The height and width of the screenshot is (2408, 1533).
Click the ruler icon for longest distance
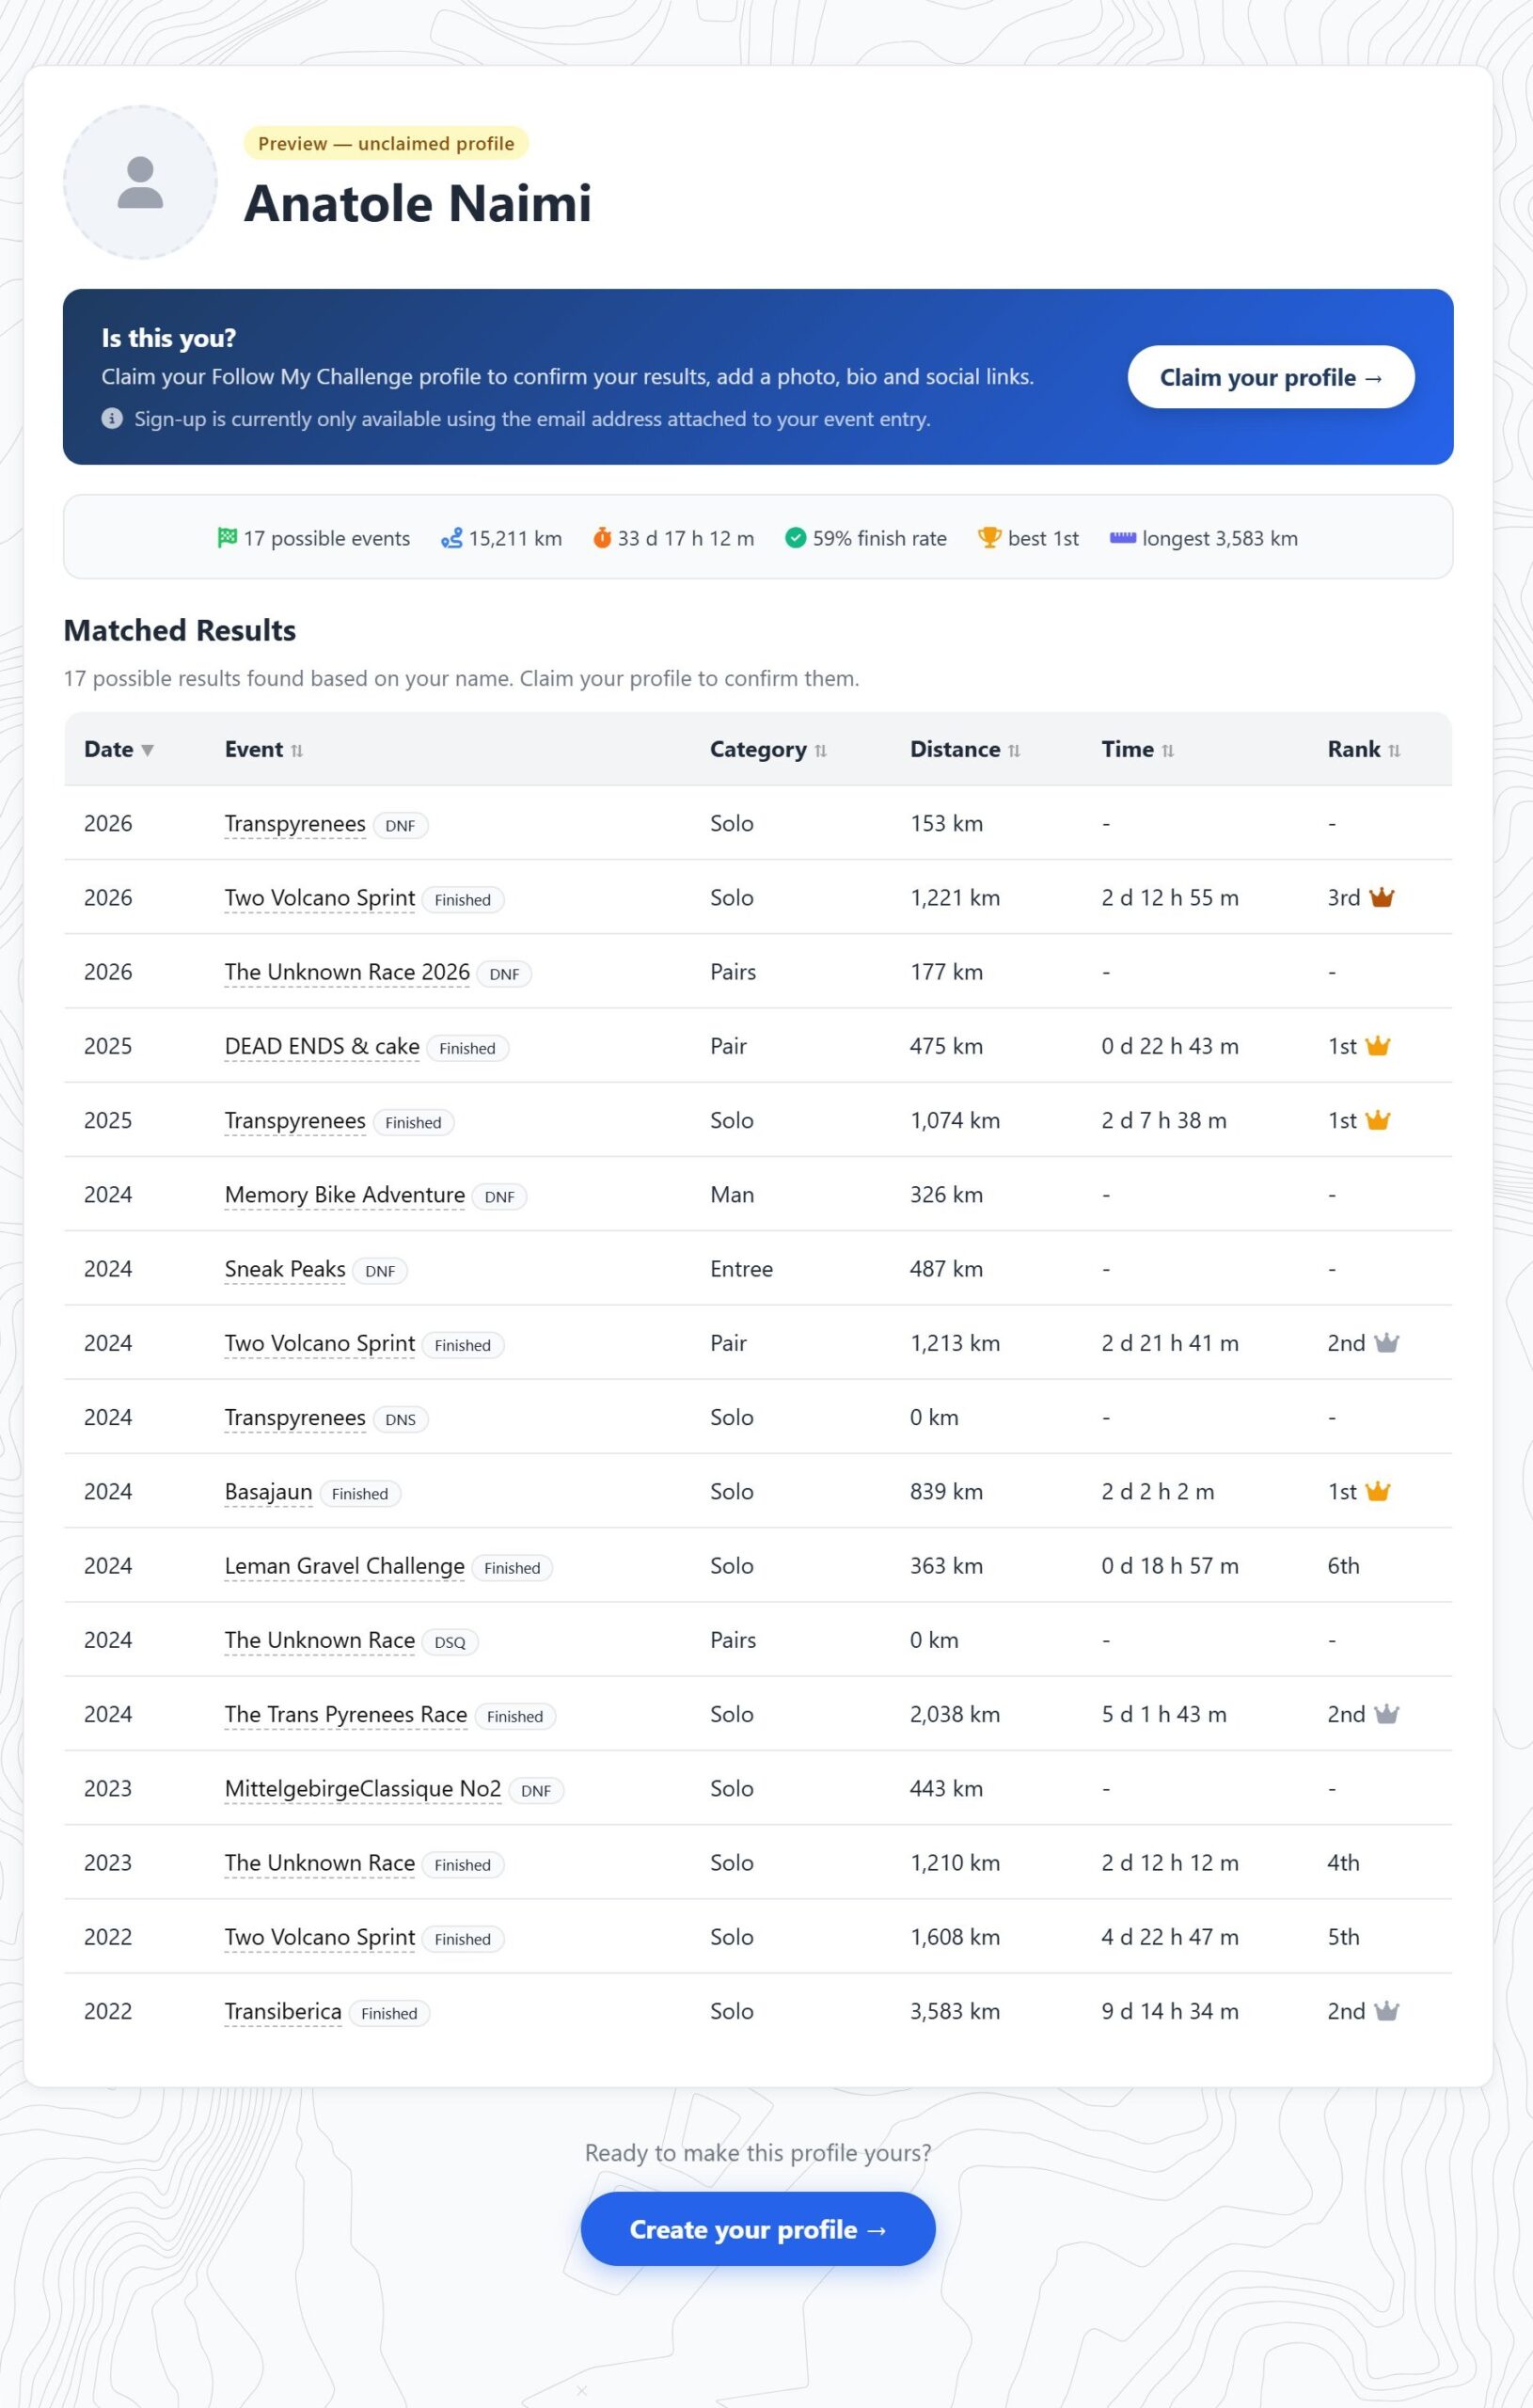click(x=1122, y=538)
